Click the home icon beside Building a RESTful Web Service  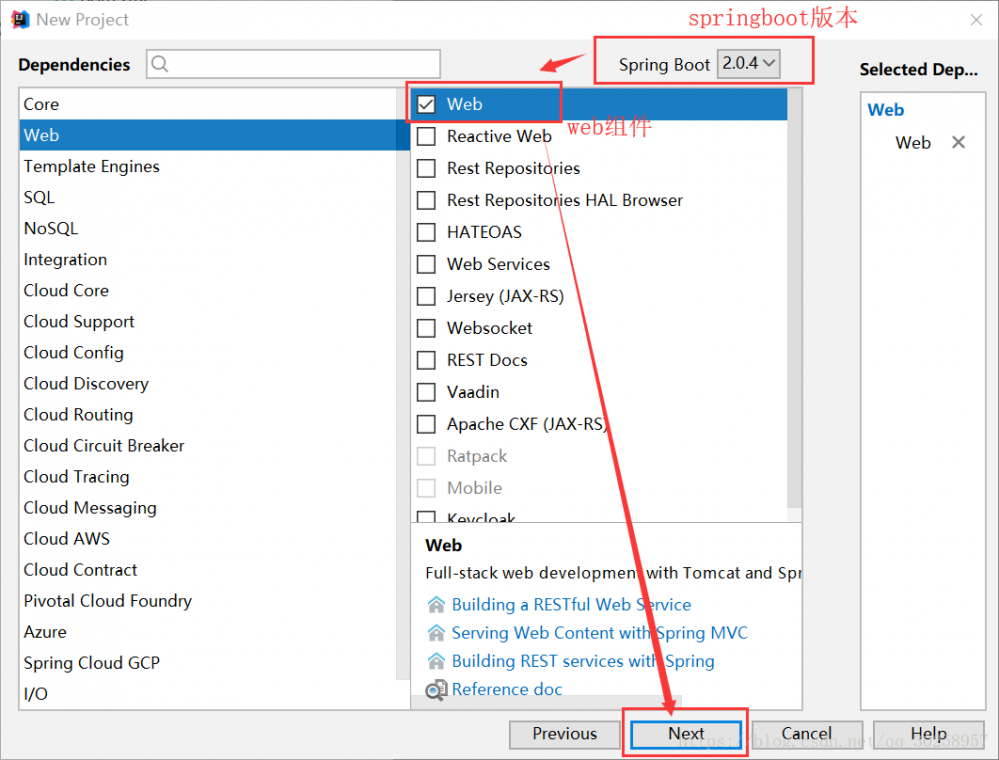click(x=436, y=604)
